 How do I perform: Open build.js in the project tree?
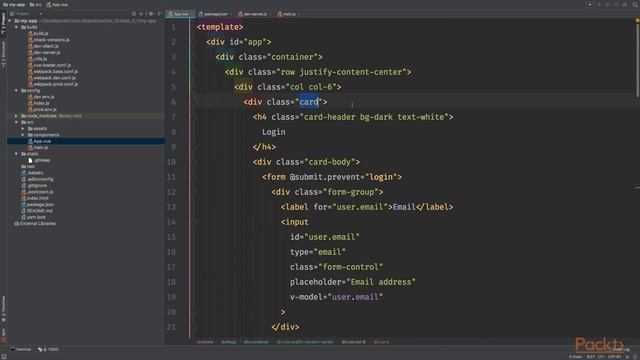(41, 33)
